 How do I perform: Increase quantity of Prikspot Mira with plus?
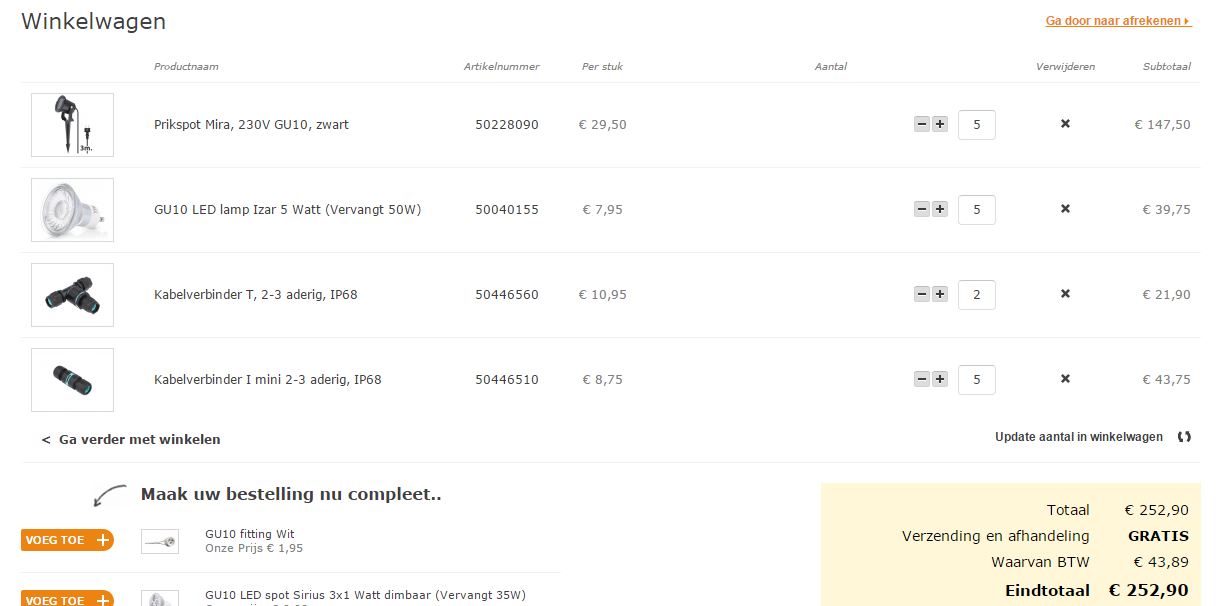940,124
